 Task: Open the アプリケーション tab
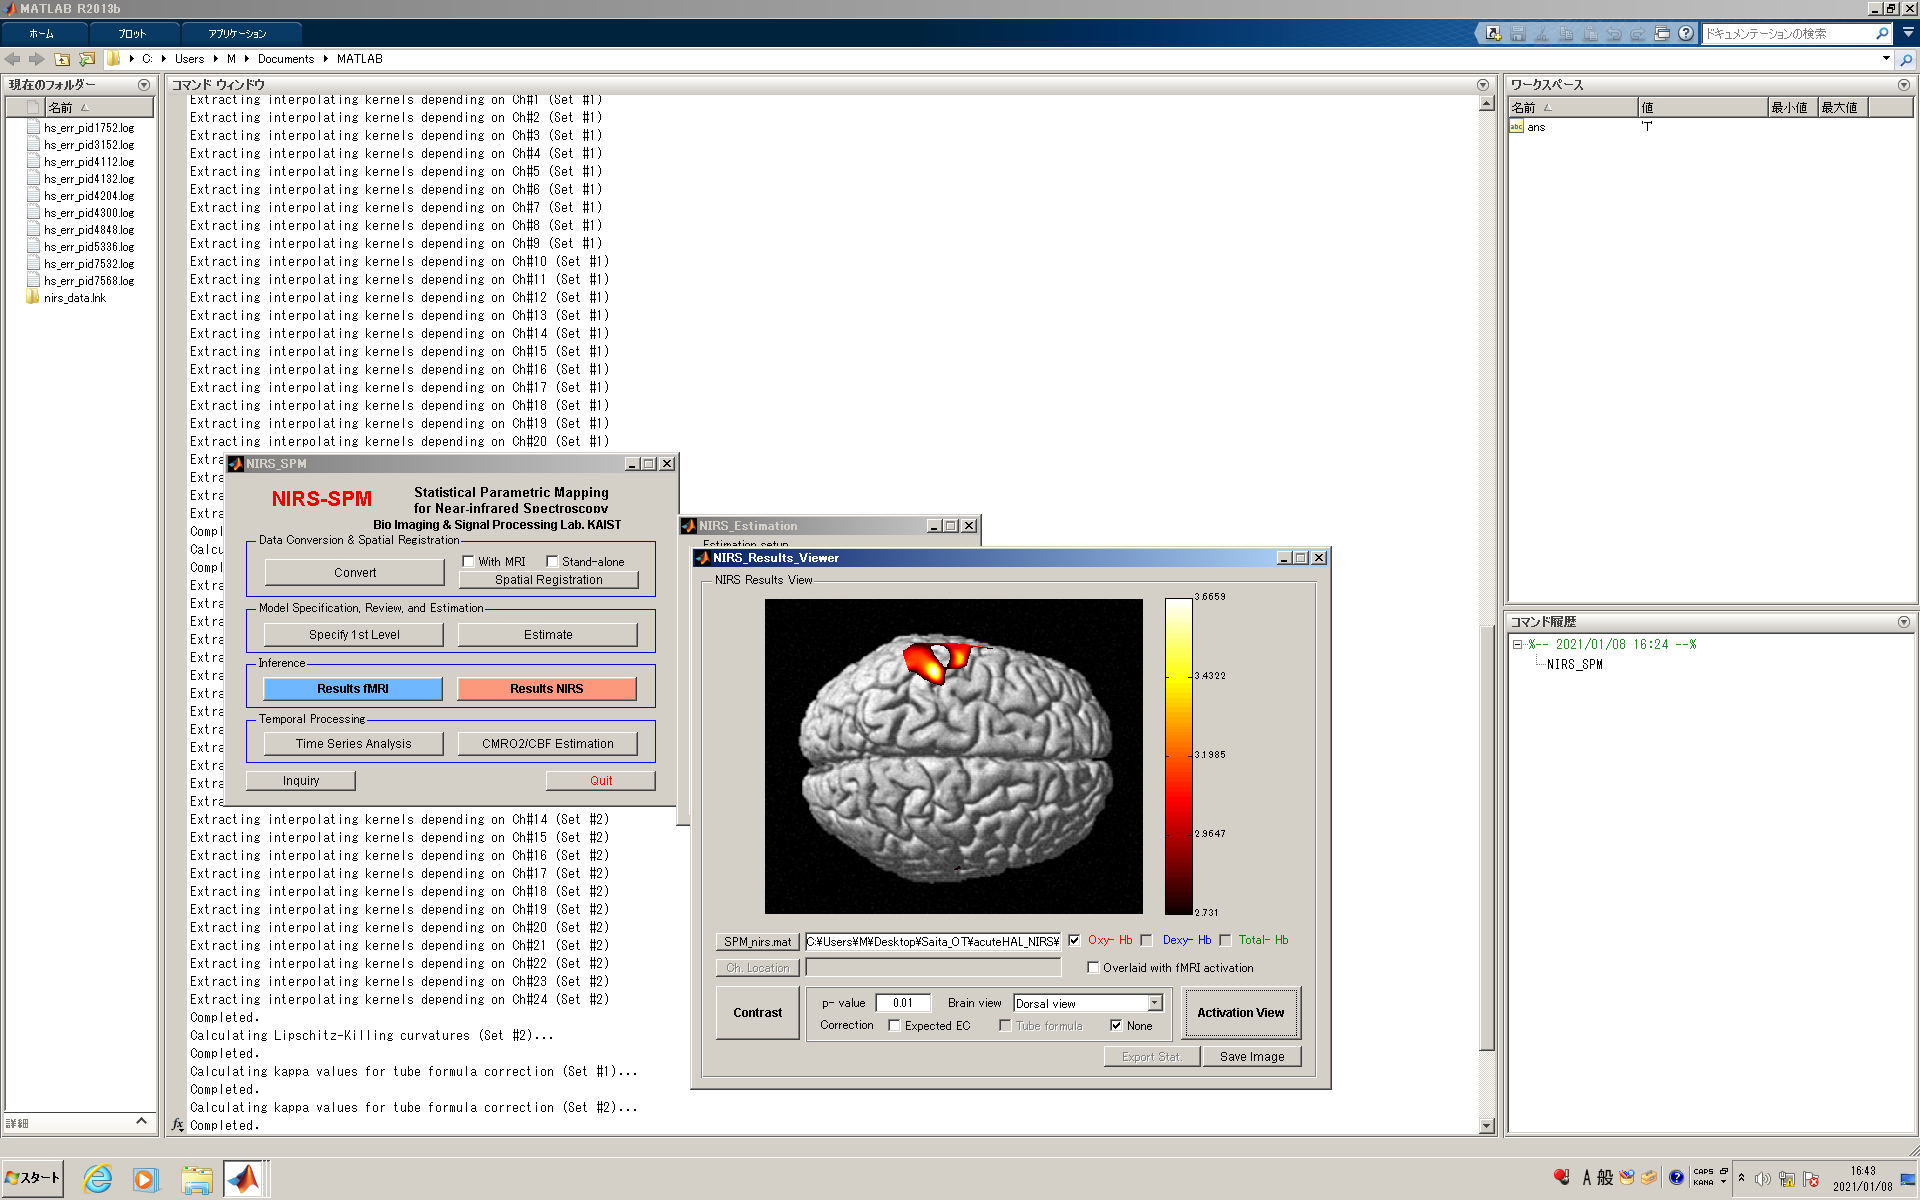coord(237,33)
